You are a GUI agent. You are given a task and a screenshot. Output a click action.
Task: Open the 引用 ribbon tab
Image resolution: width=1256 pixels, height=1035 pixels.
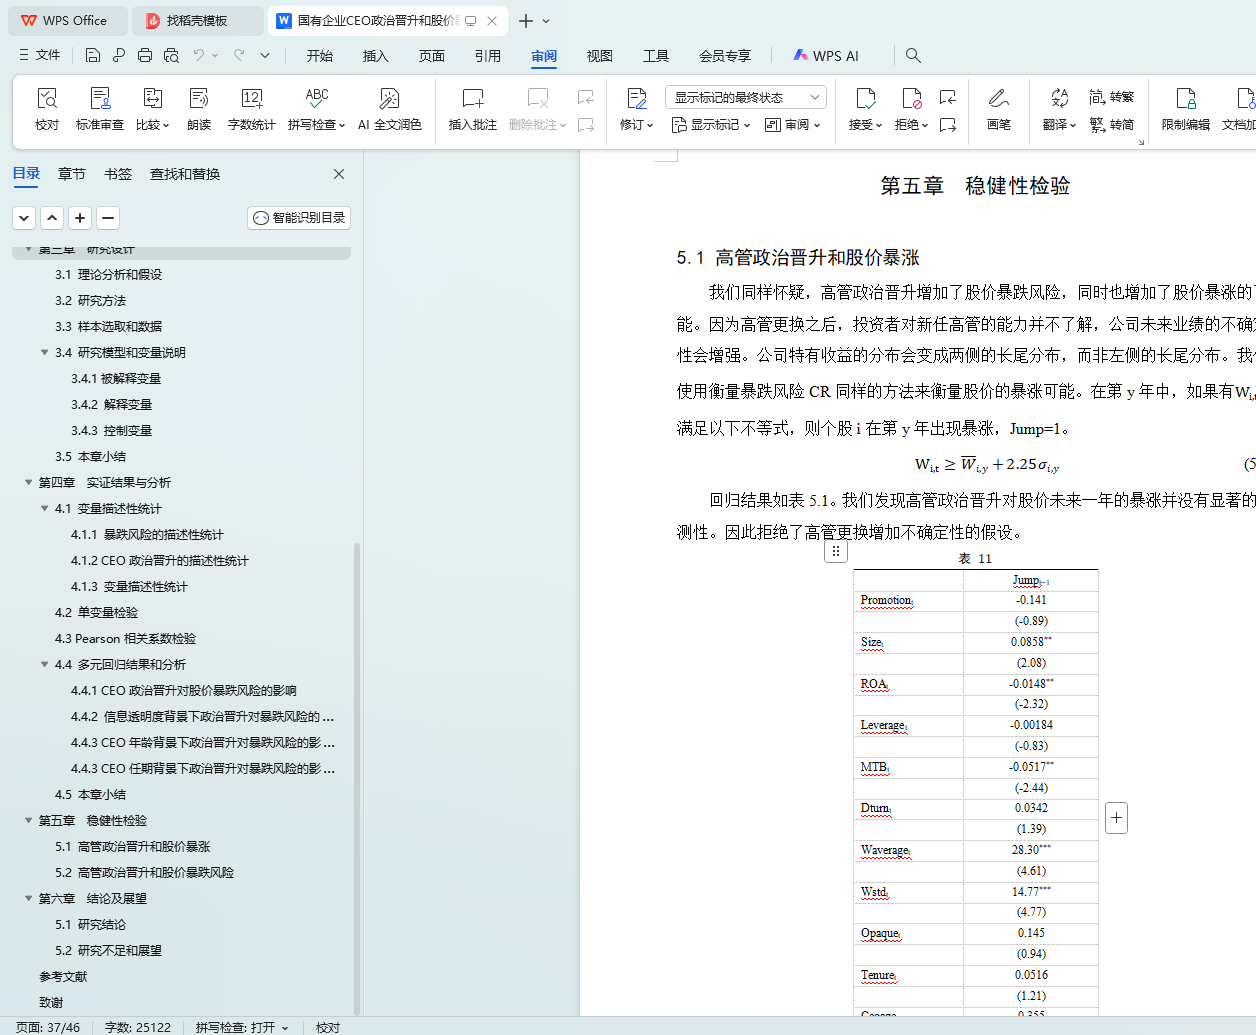(x=488, y=56)
